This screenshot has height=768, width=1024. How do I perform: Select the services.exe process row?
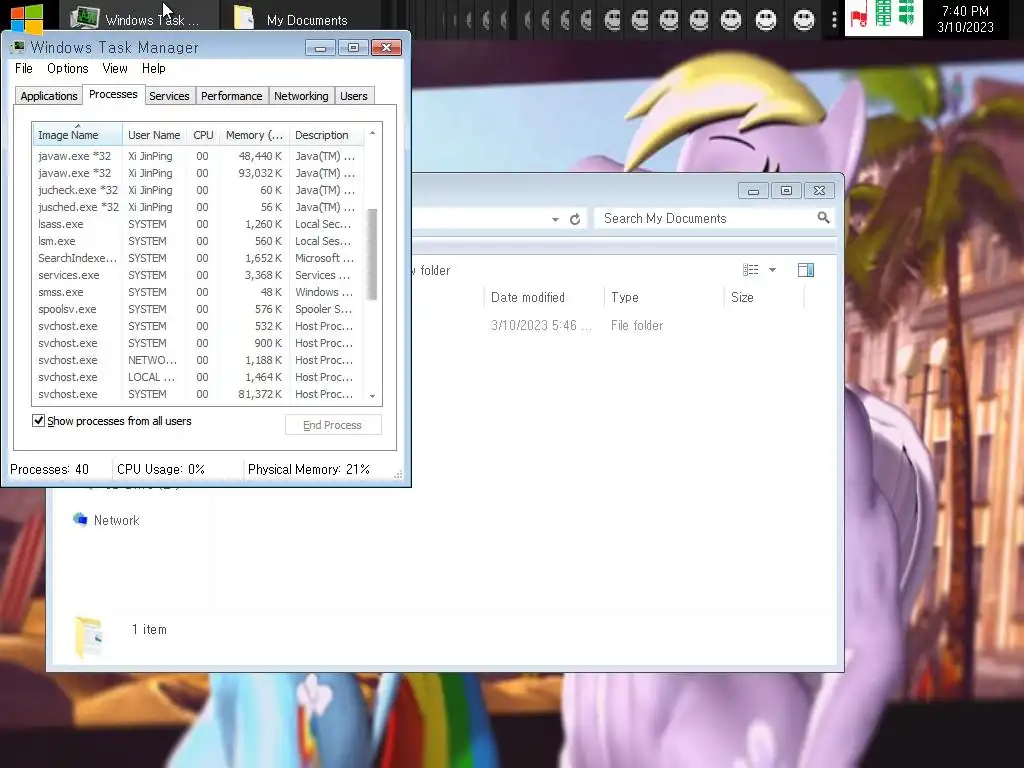click(x=199, y=275)
